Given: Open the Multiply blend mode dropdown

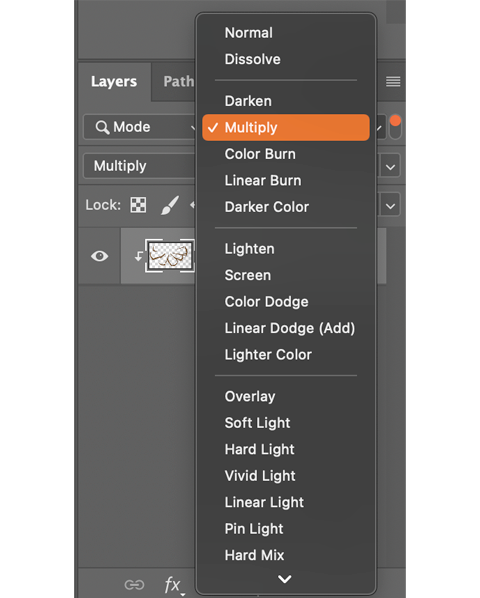Looking at the screenshot, I should 140,166.
